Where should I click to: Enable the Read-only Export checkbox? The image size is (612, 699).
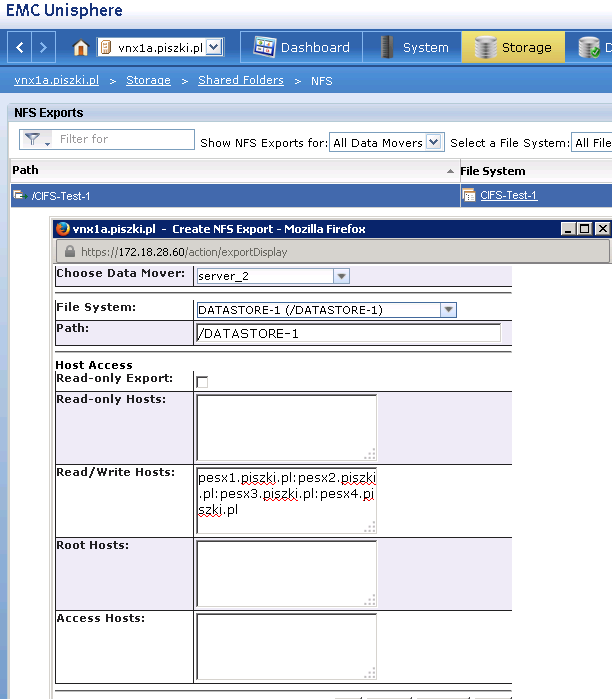(202, 382)
